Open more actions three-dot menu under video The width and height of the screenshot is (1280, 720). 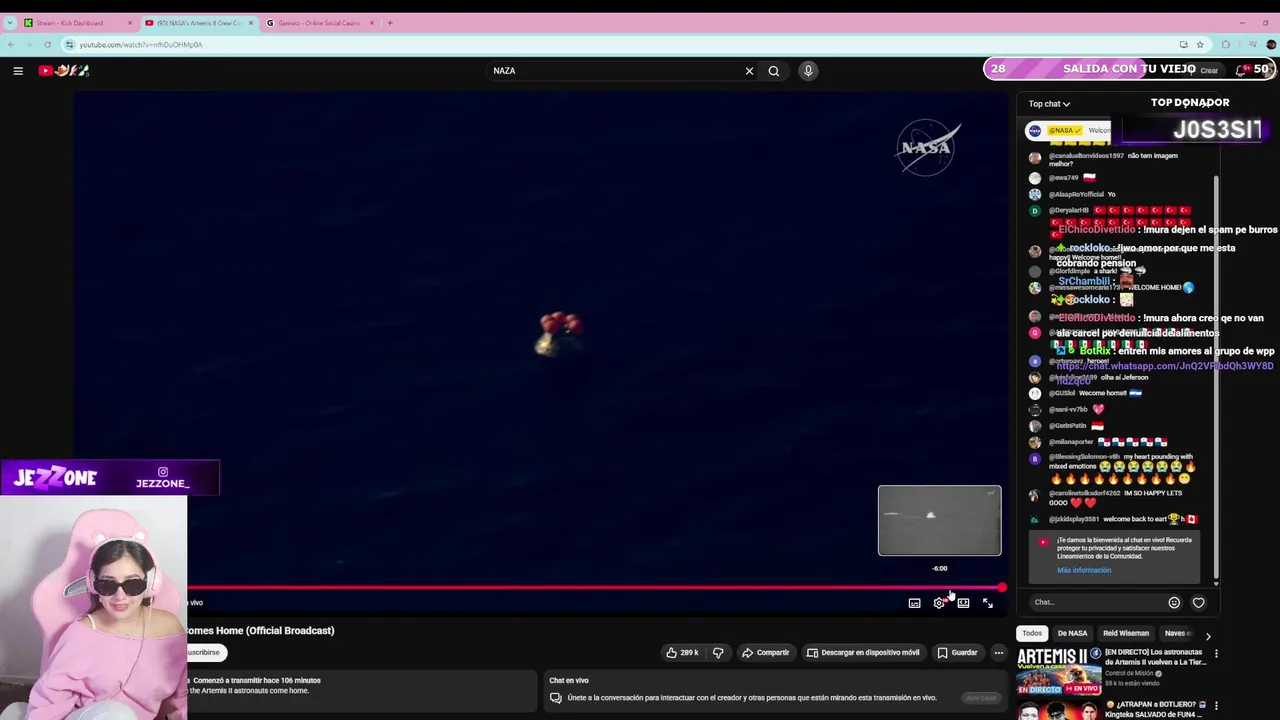tap(998, 653)
